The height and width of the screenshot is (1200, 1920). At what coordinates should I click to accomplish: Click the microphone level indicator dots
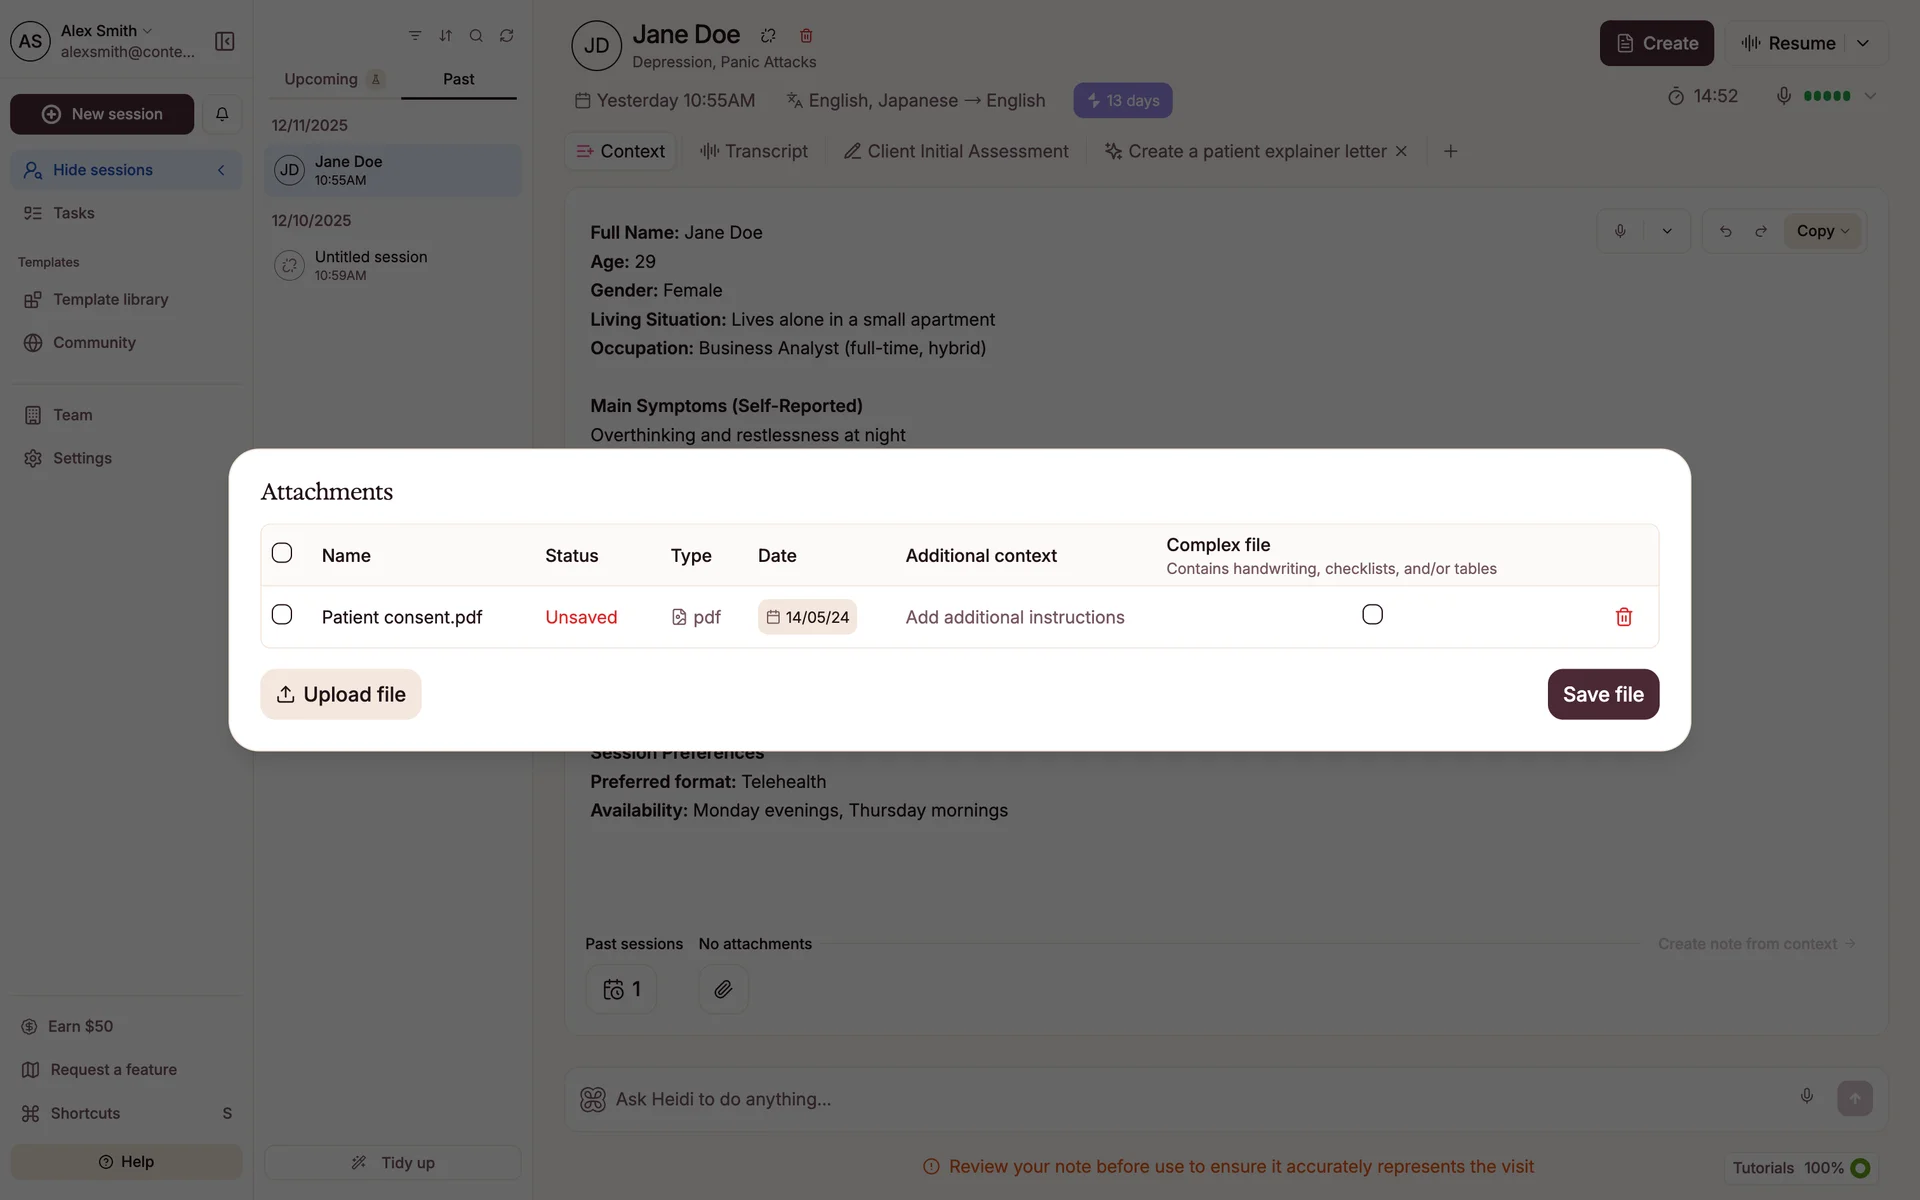(x=1827, y=96)
